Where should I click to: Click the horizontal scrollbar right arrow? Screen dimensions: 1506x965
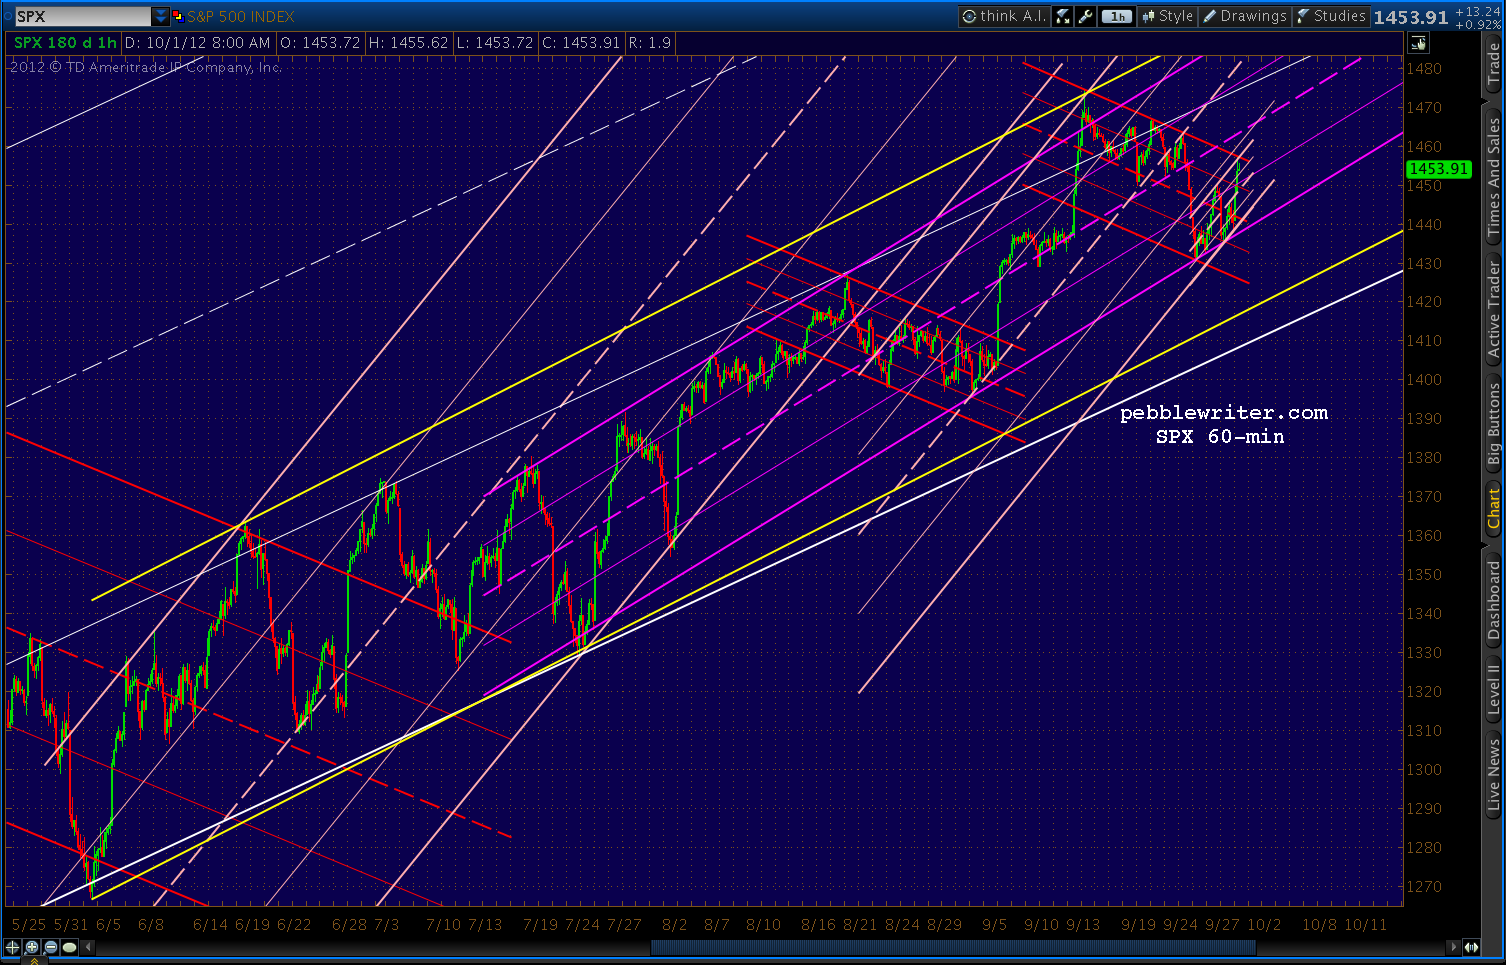1453,947
